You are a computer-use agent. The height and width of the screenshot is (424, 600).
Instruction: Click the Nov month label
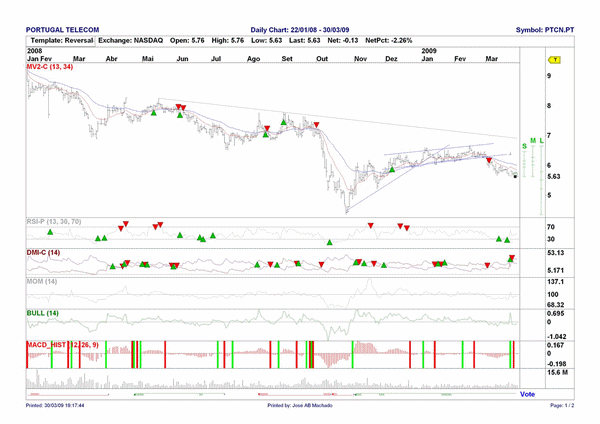point(360,59)
